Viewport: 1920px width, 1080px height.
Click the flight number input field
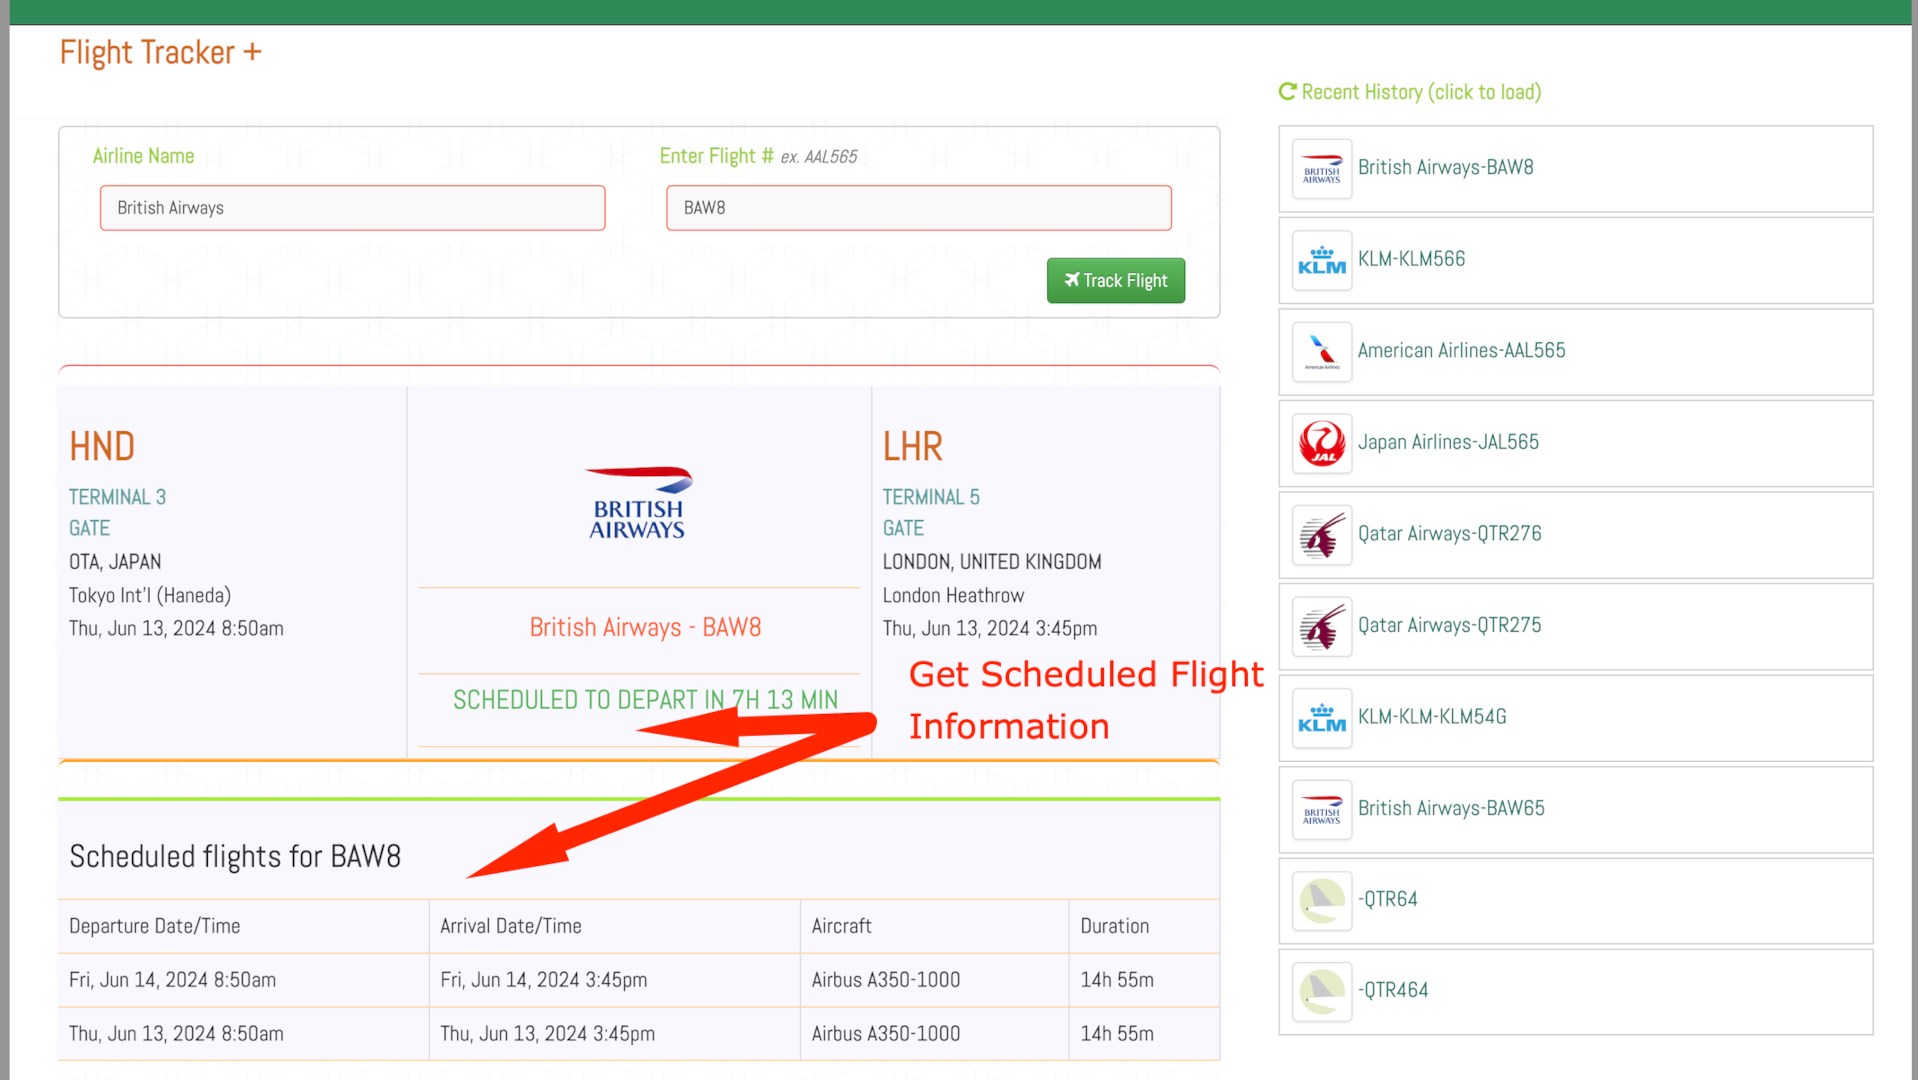click(919, 208)
